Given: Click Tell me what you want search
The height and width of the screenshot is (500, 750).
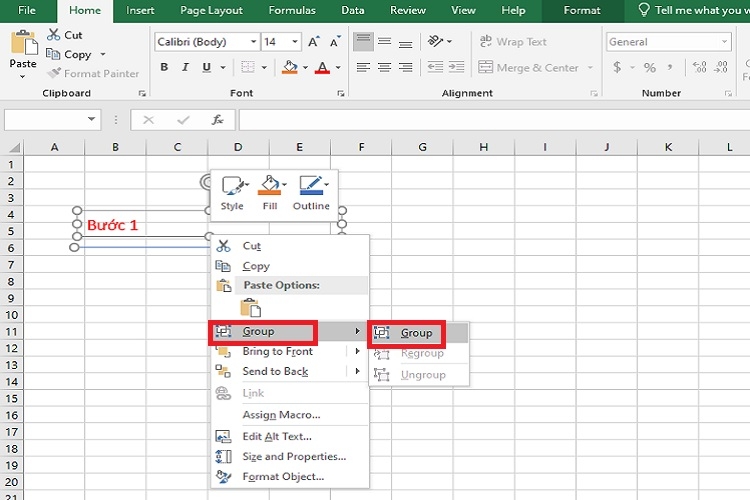Looking at the screenshot, I should [x=694, y=11].
